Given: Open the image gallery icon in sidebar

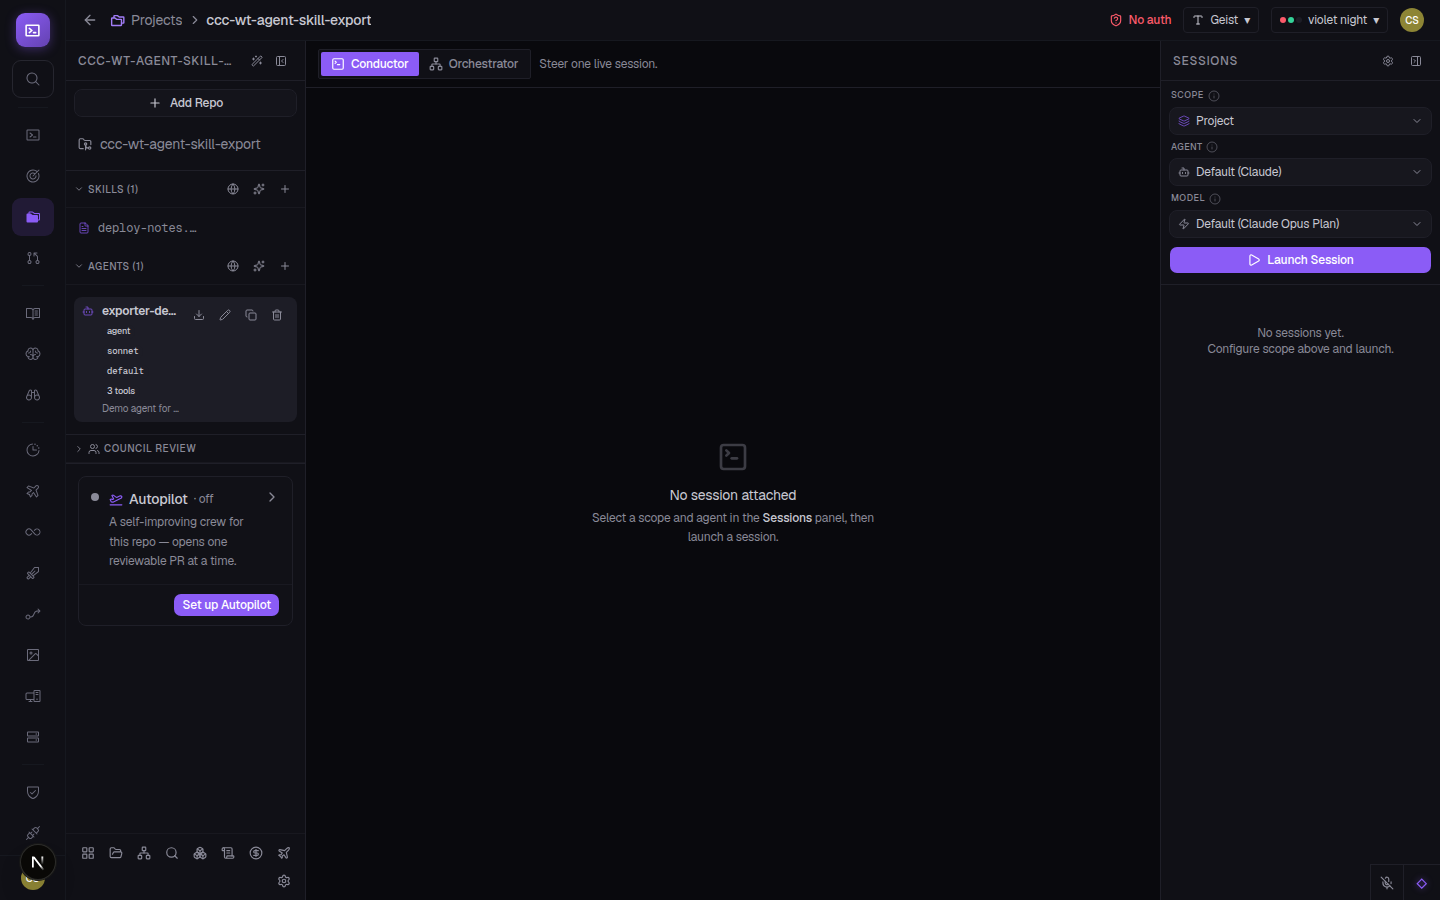Looking at the screenshot, I should point(33,655).
